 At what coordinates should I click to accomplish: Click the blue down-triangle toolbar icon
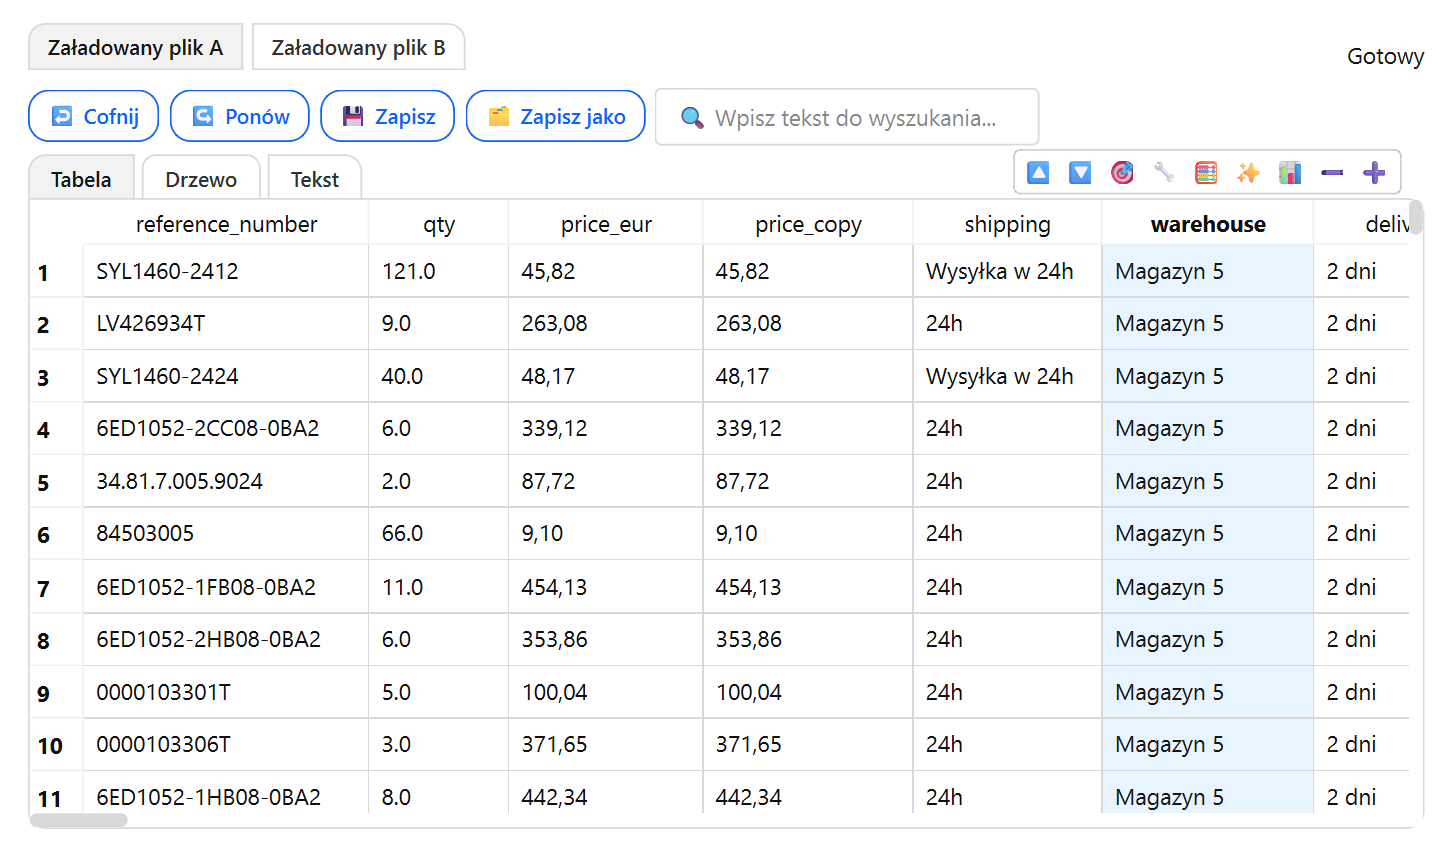[1080, 173]
